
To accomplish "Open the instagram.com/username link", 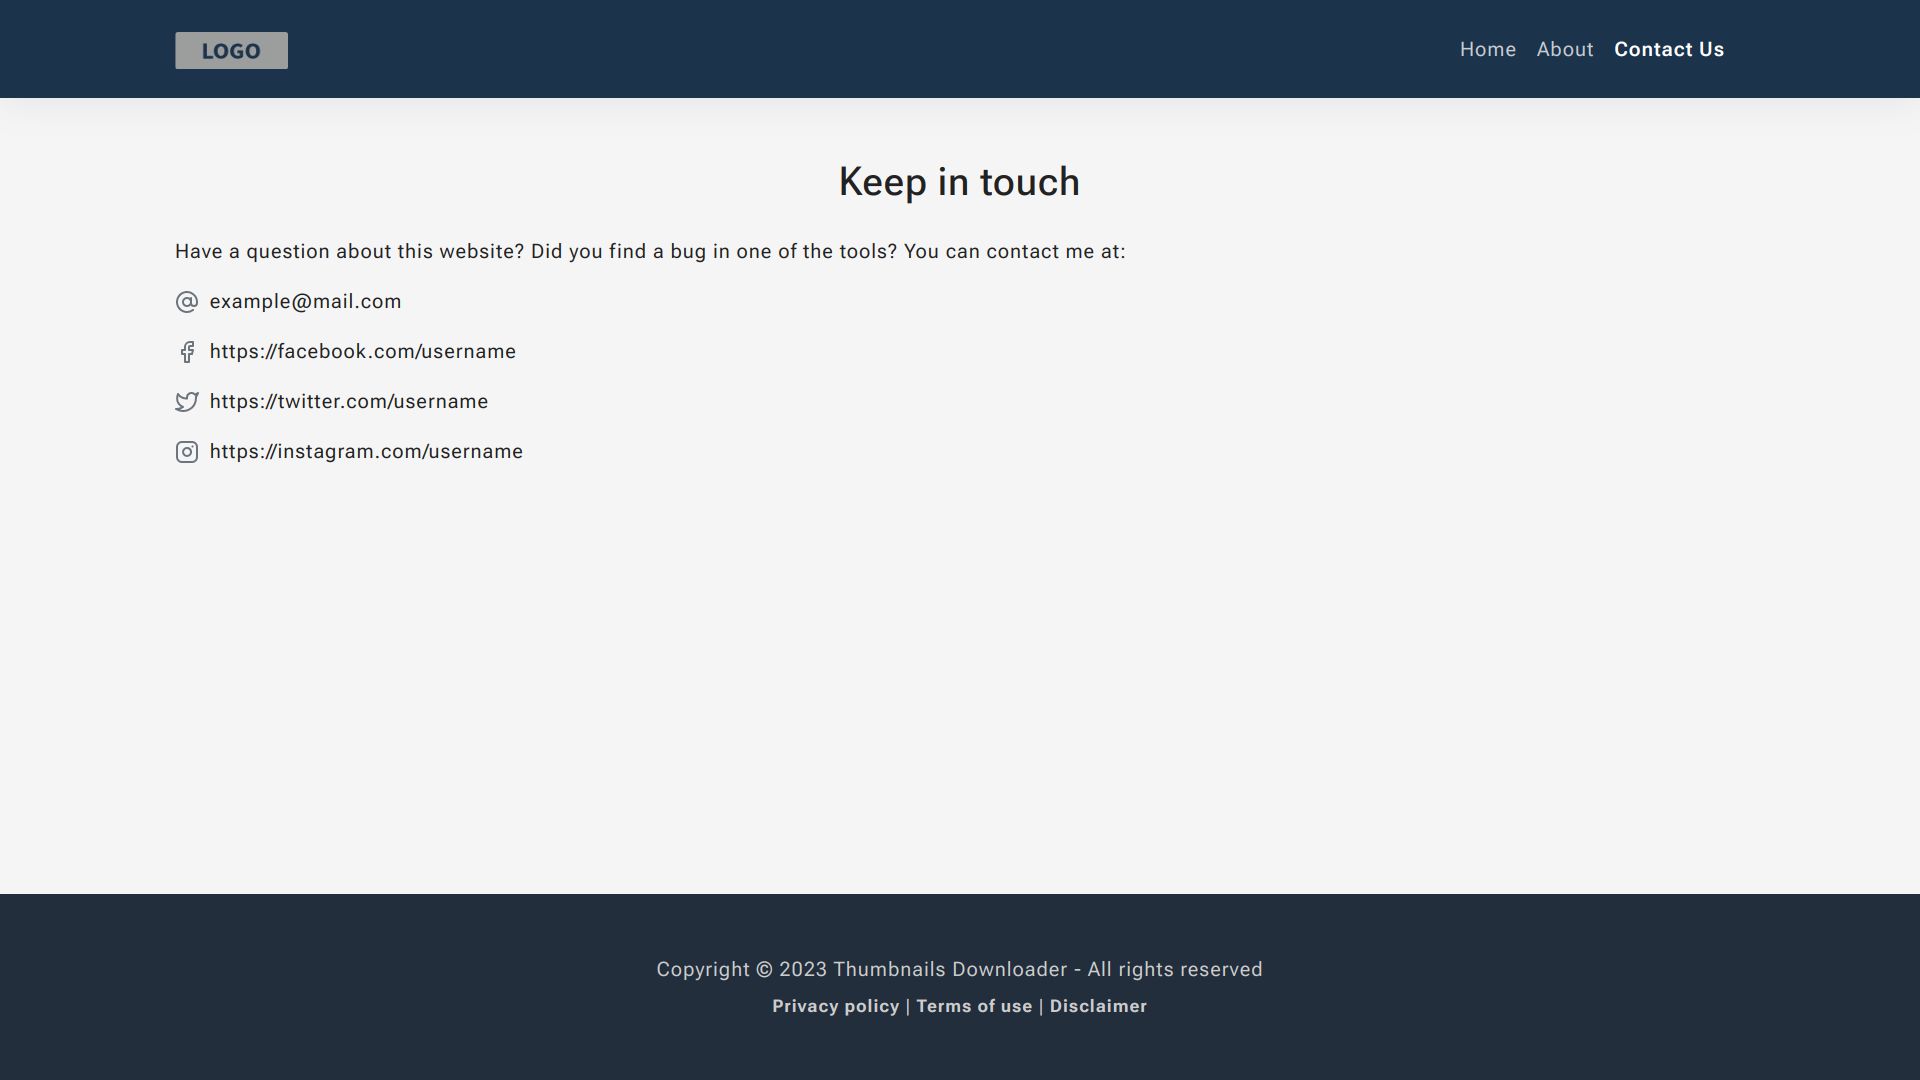I will [366, 452].
